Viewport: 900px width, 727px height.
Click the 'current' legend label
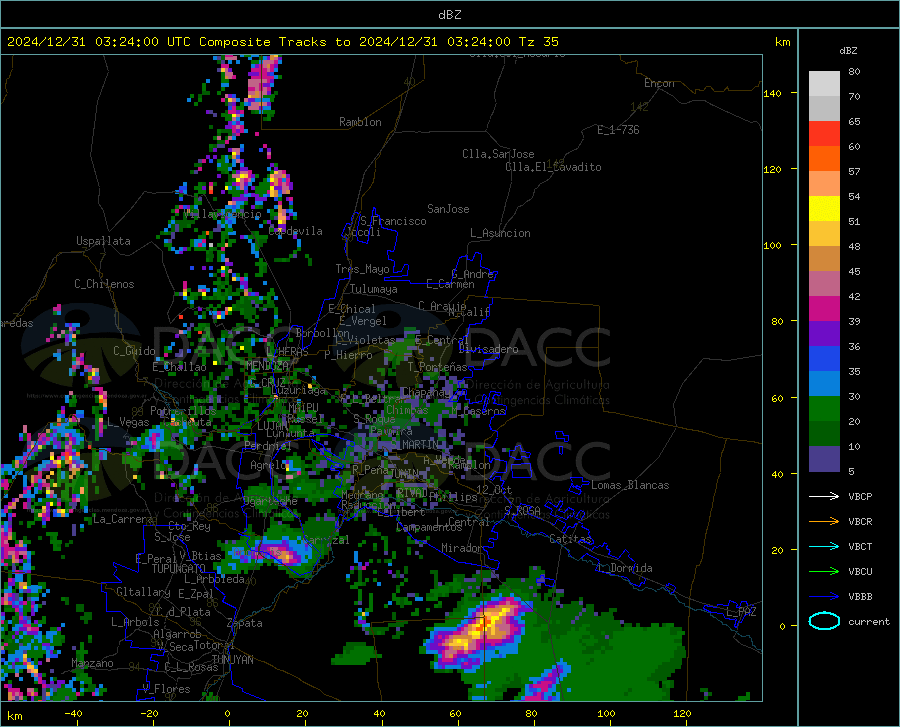click(868, 621)
